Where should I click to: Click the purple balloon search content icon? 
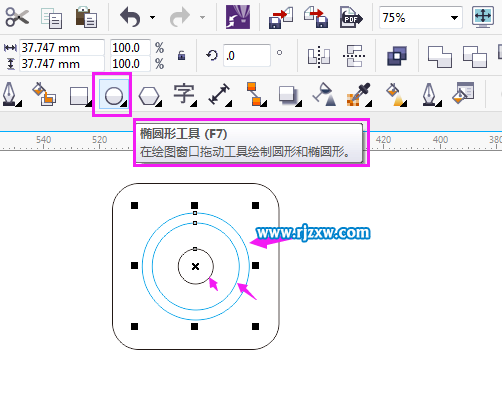(x=238, y=17)
